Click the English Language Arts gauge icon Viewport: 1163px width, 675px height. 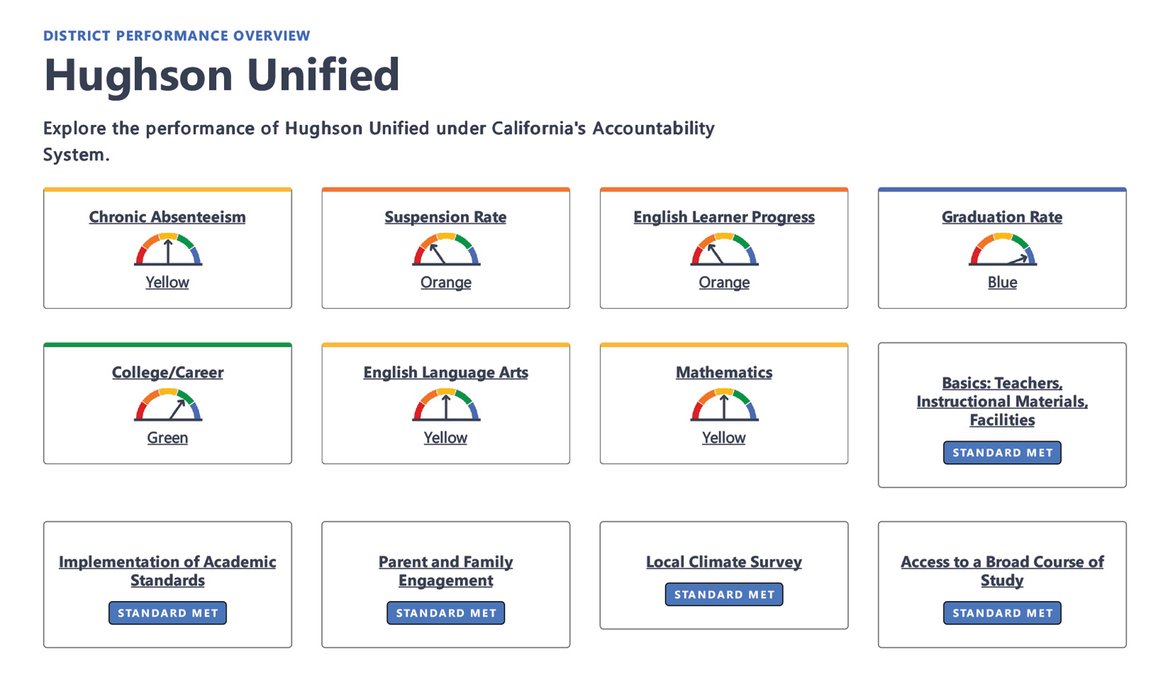coord(445,405)
